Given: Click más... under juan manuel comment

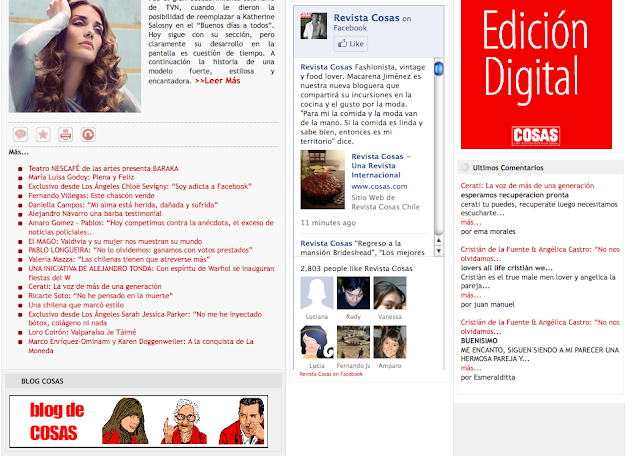Looking at the screenshot, I should click(471, 295).
